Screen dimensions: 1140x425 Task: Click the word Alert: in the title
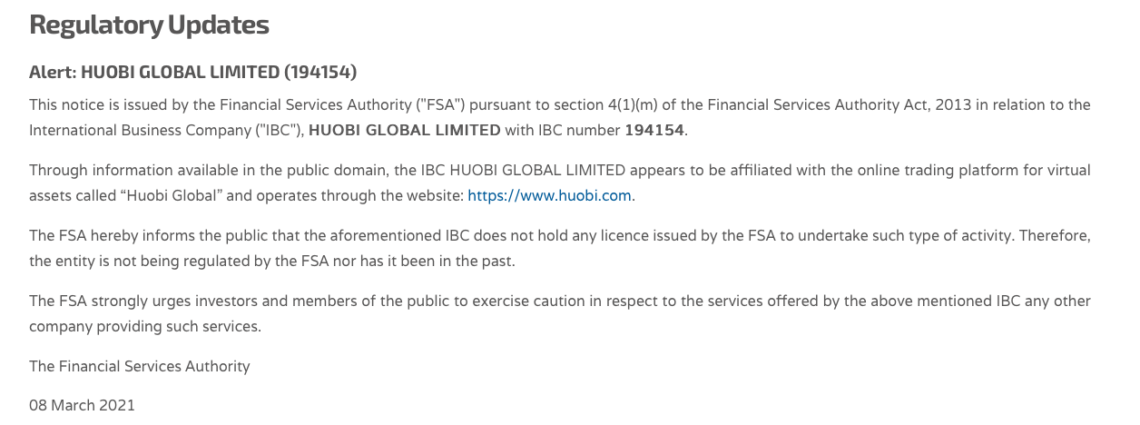[52, 72]
